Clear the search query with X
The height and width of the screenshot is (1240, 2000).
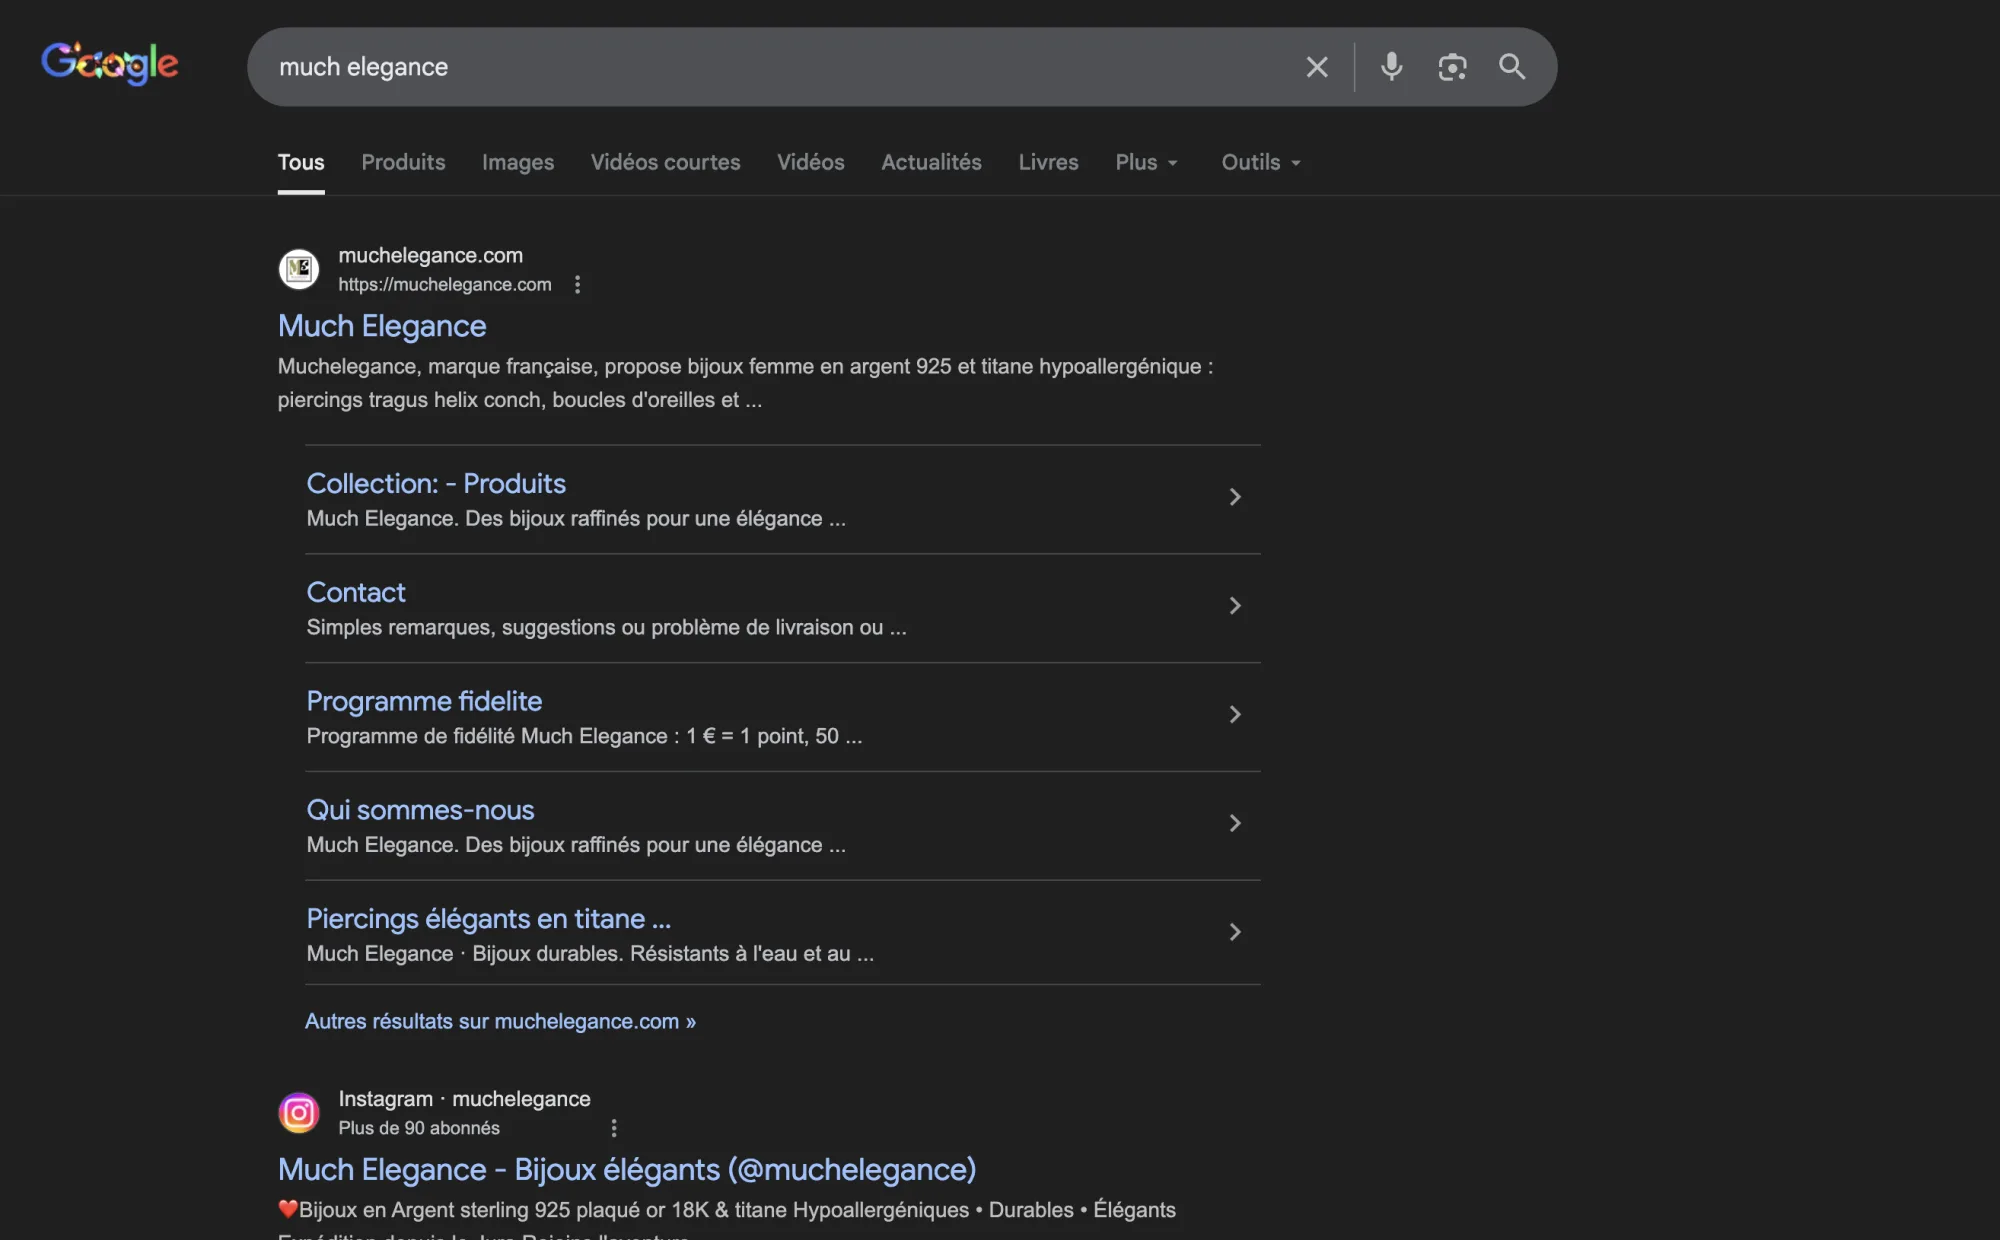click(x=1316, y=67)
